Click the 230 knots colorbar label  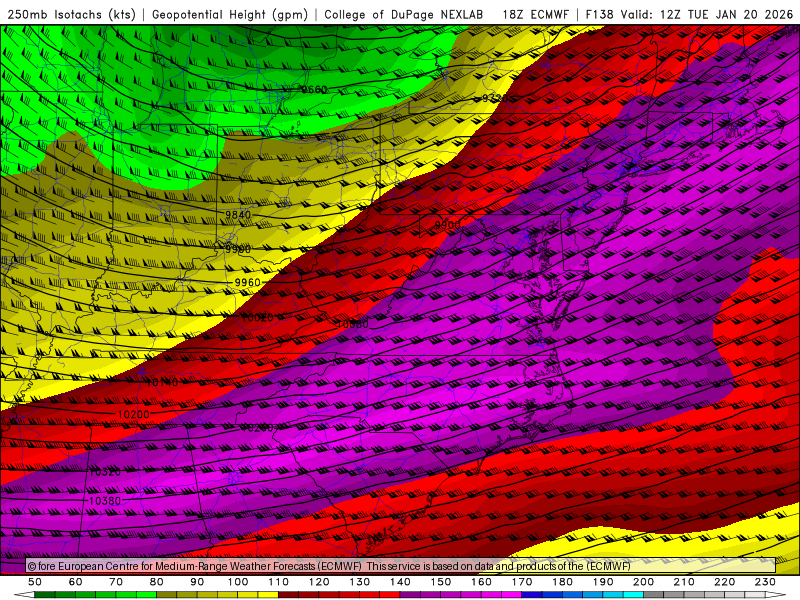point(765,582)
